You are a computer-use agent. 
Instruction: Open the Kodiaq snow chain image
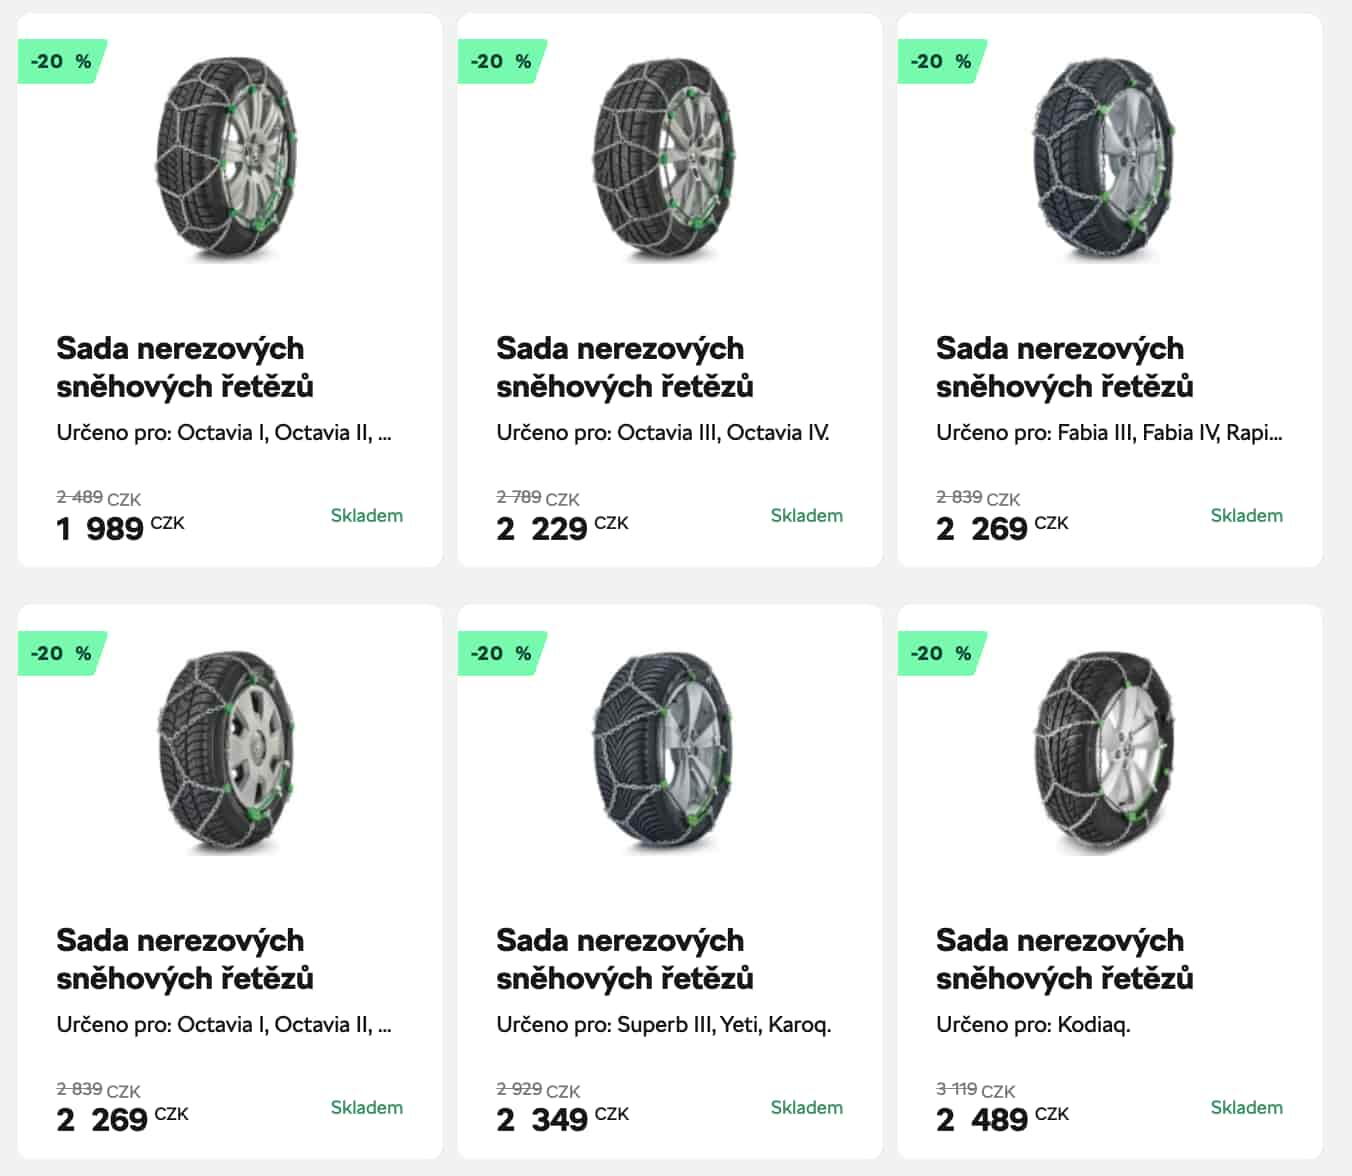(1103, 752)
